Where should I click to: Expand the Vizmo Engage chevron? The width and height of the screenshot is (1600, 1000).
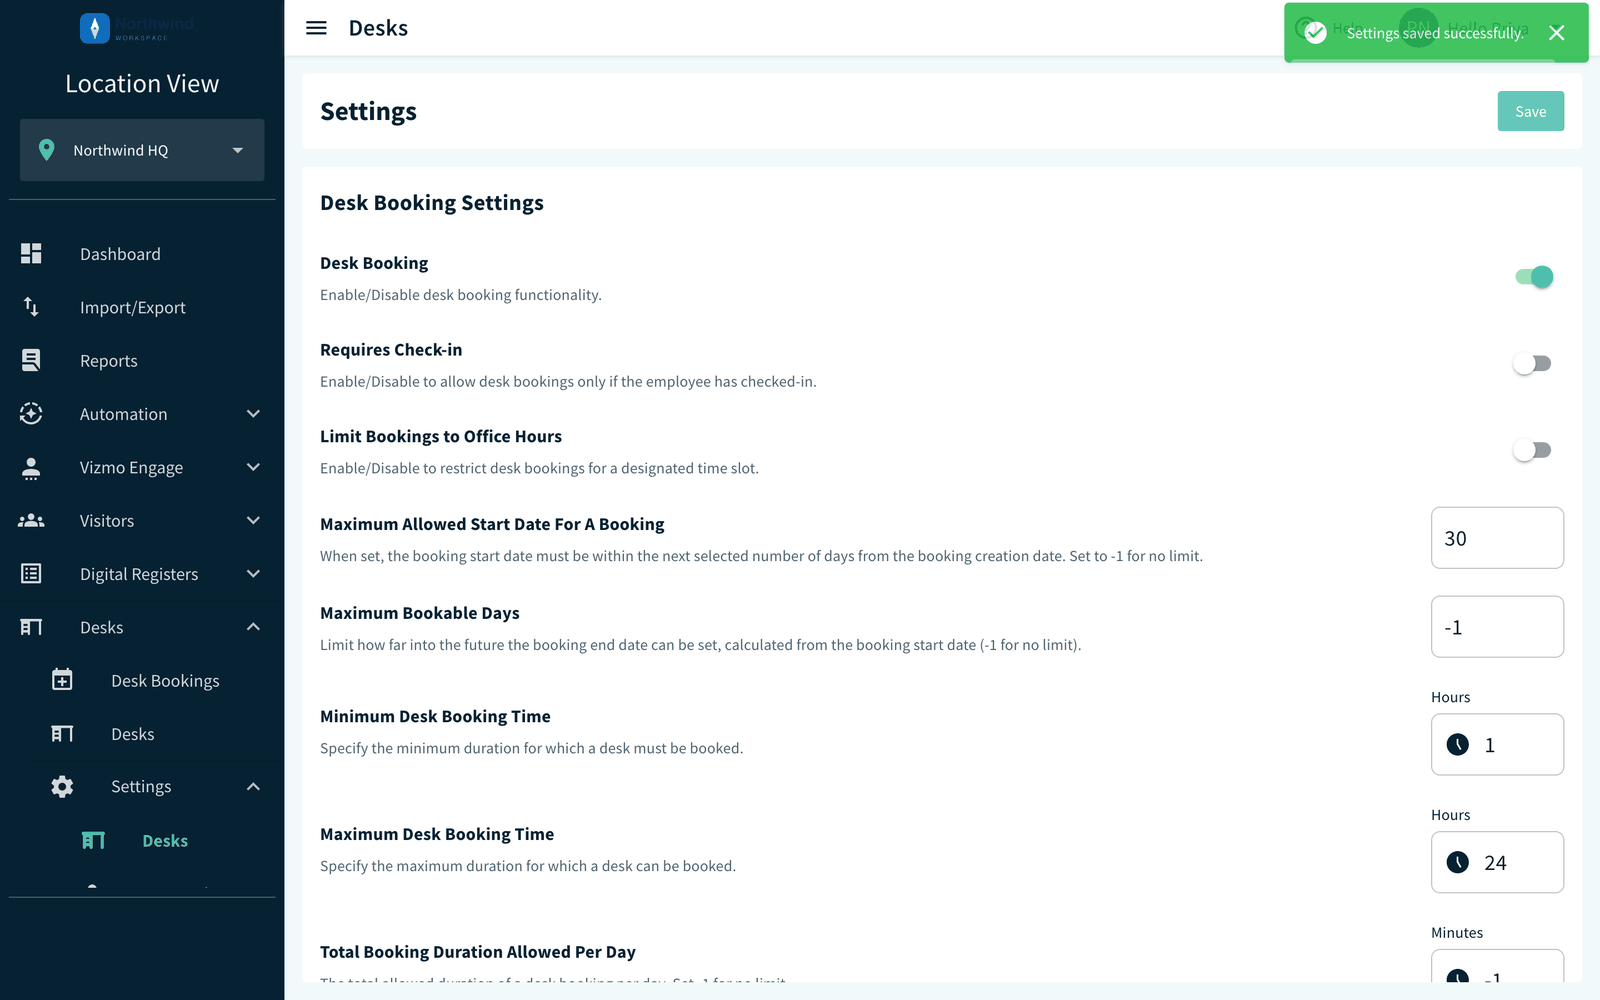coord(253,467)
